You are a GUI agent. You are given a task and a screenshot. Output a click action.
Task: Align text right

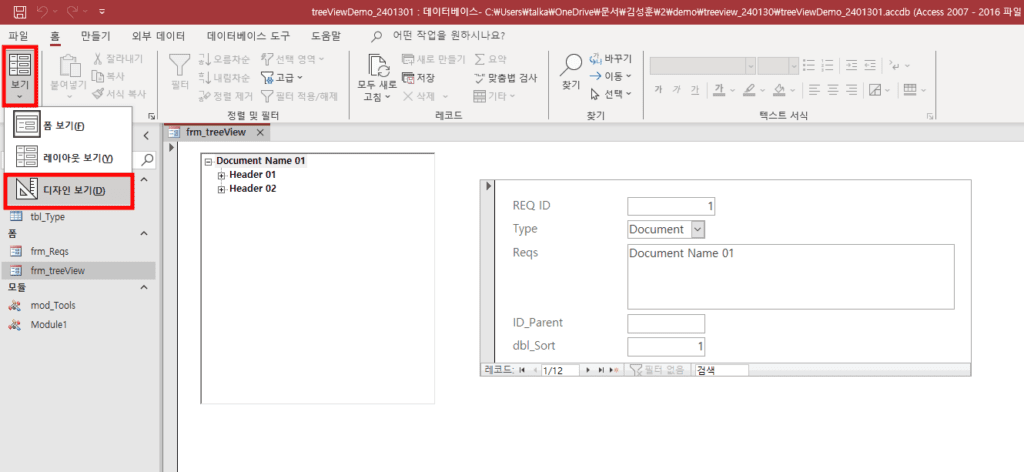coord(851,89)
